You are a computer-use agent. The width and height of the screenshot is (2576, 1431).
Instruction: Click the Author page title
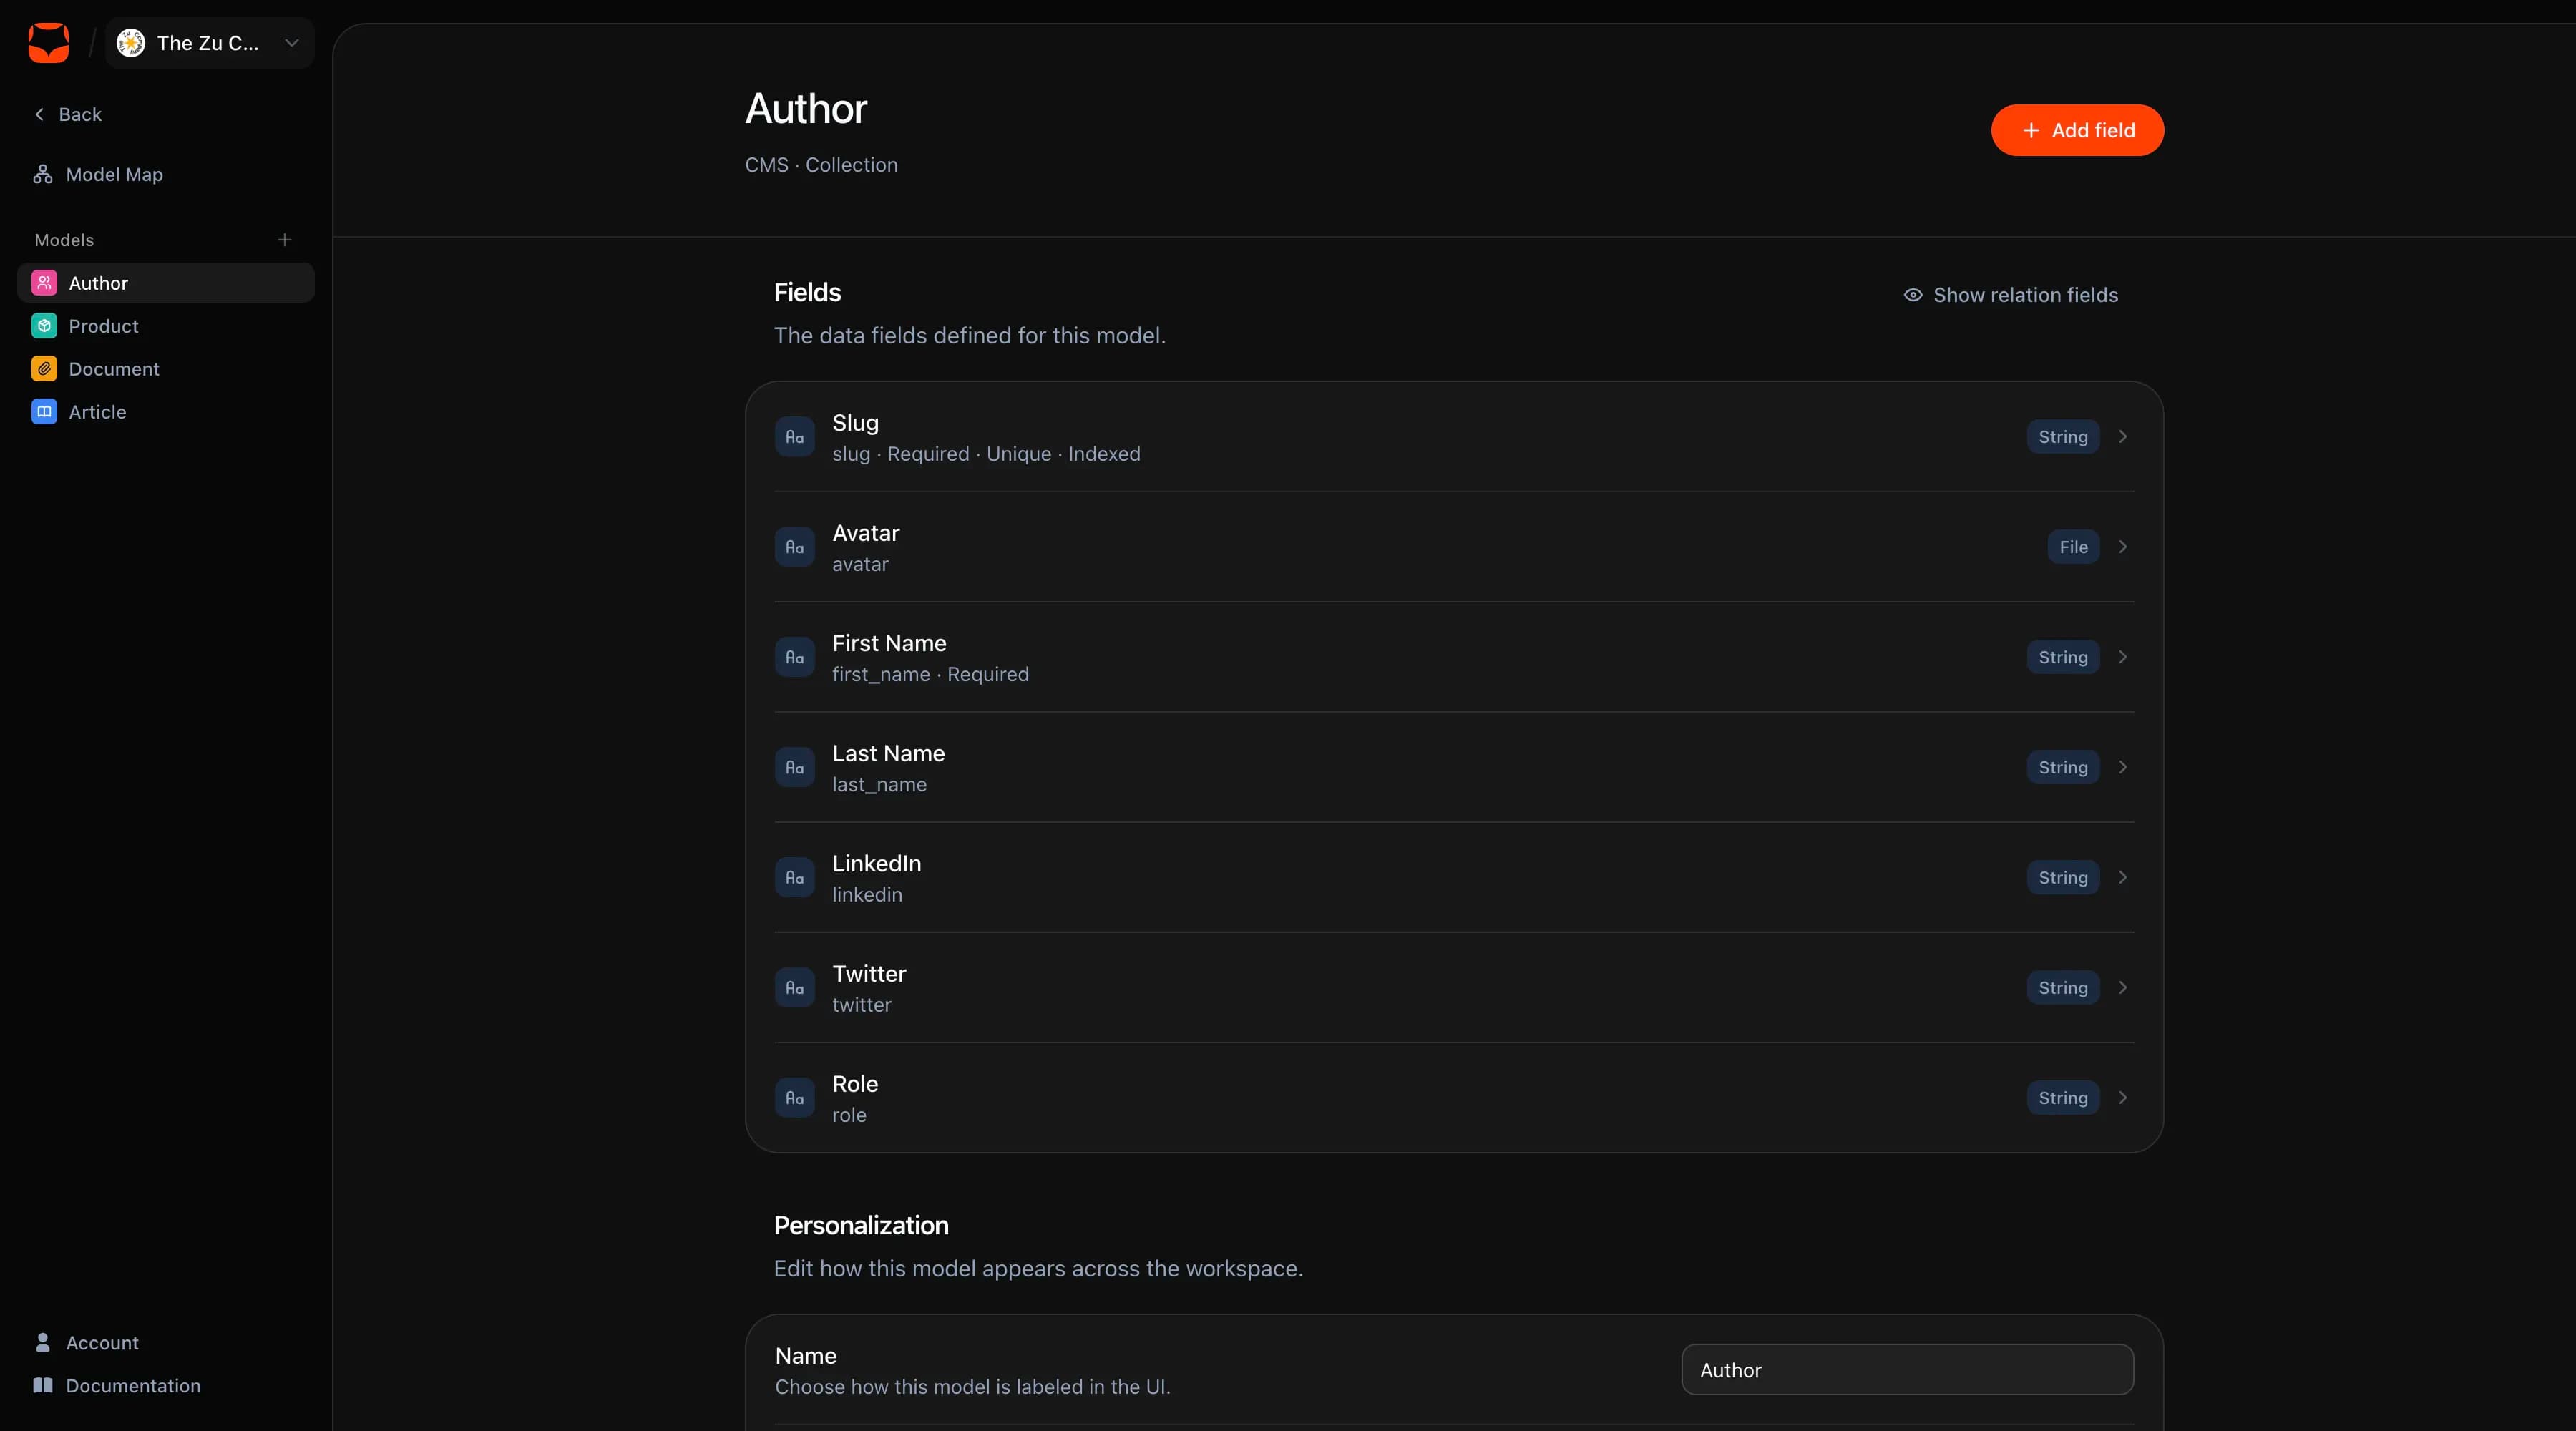pos(806,109)
